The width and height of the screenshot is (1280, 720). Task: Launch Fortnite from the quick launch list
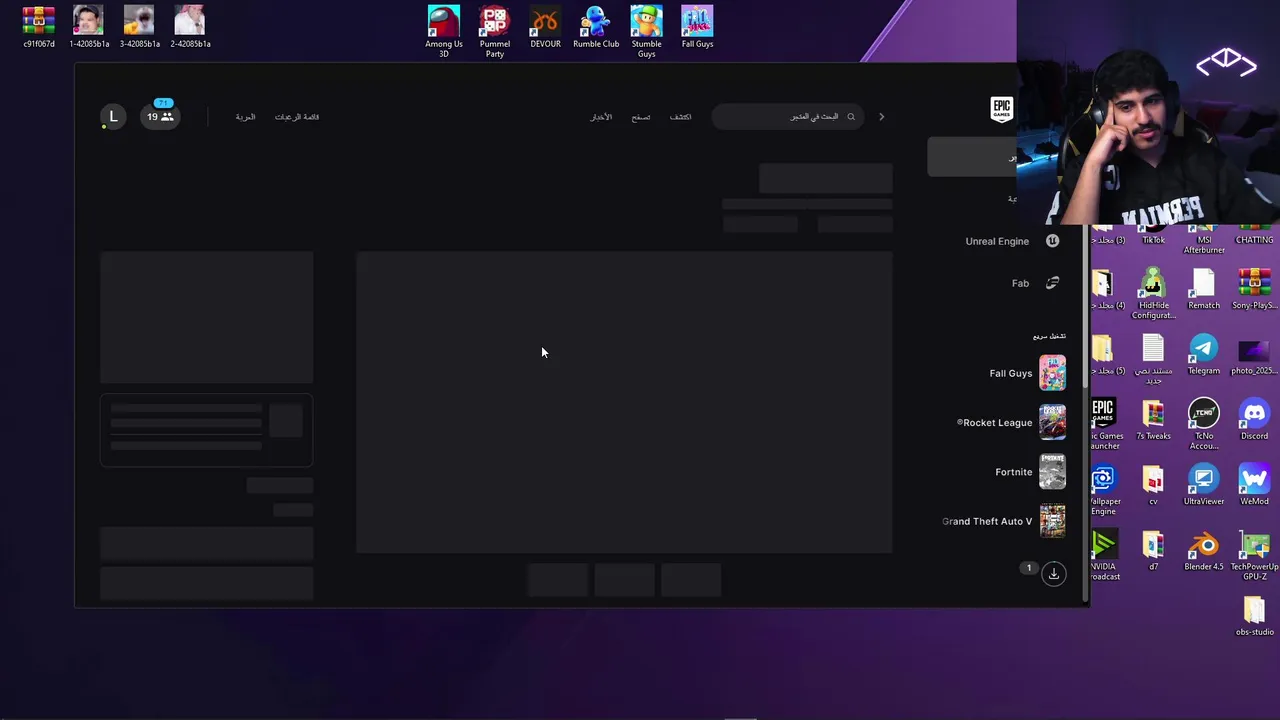pyautogui.click(x=1030, y=472)
